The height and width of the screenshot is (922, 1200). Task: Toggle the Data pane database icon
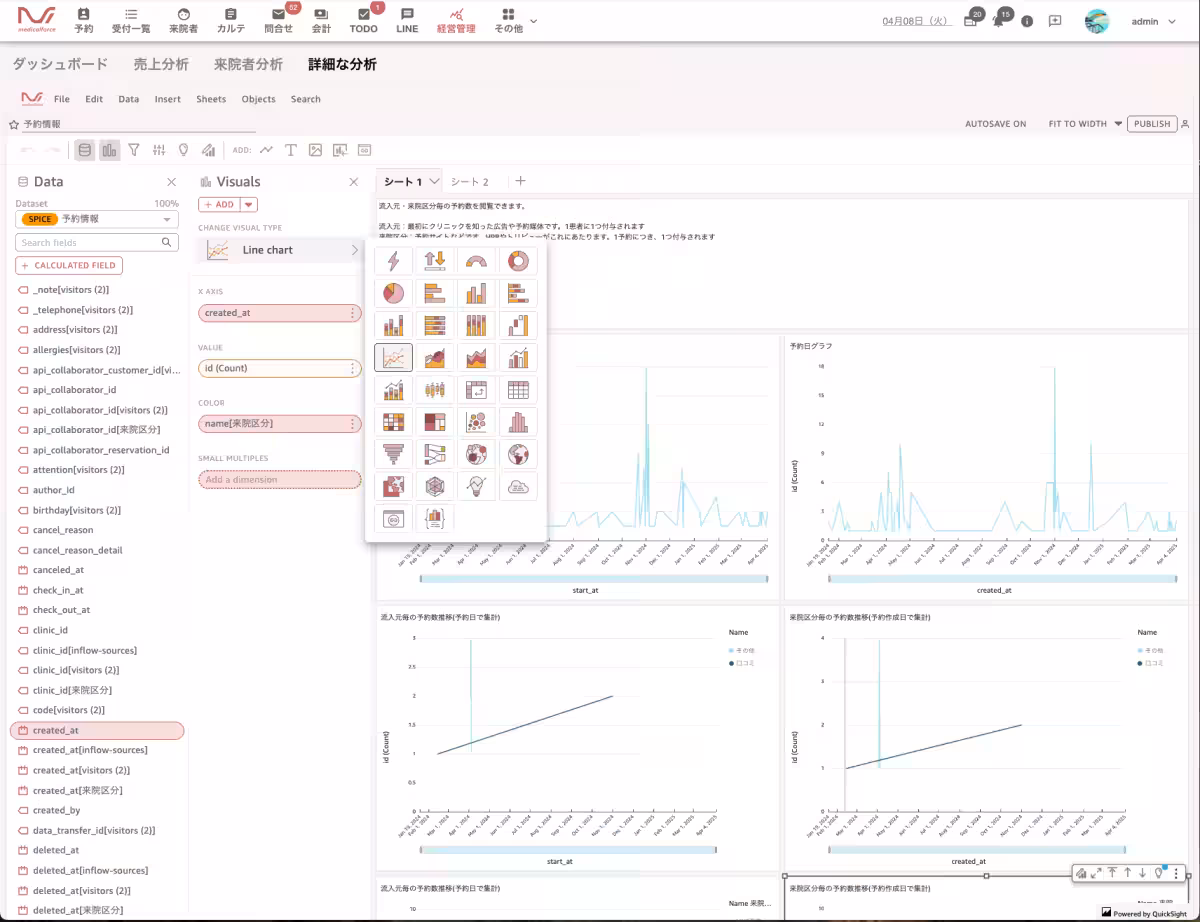click(85, 150)
